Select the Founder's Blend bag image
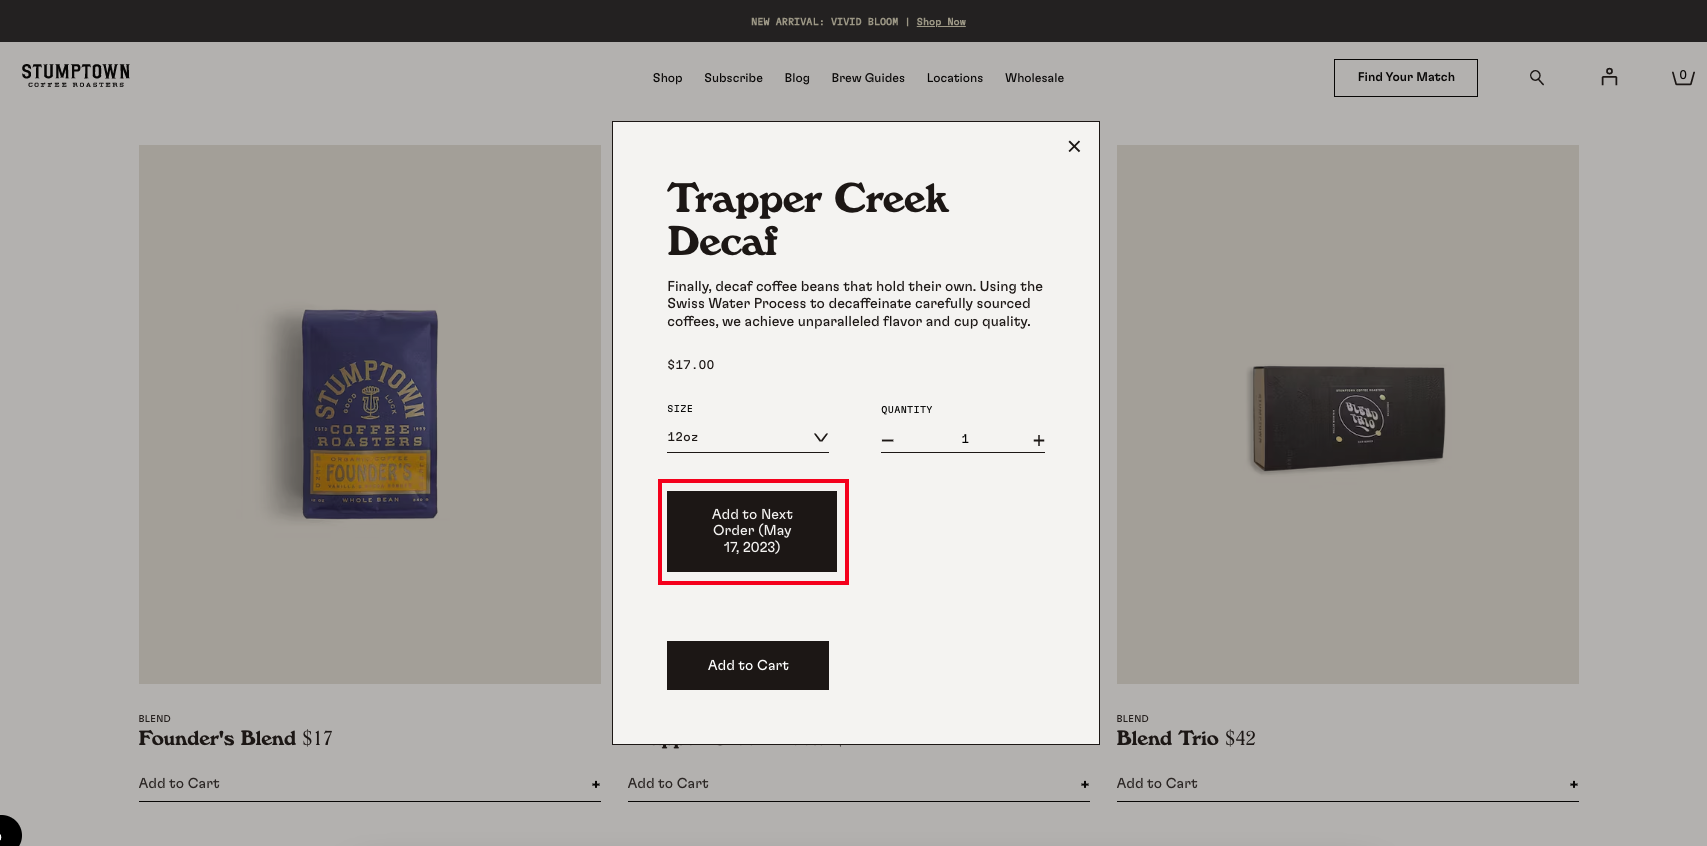This screenshot has height=846, width=1707. click(x=370, y=414)
